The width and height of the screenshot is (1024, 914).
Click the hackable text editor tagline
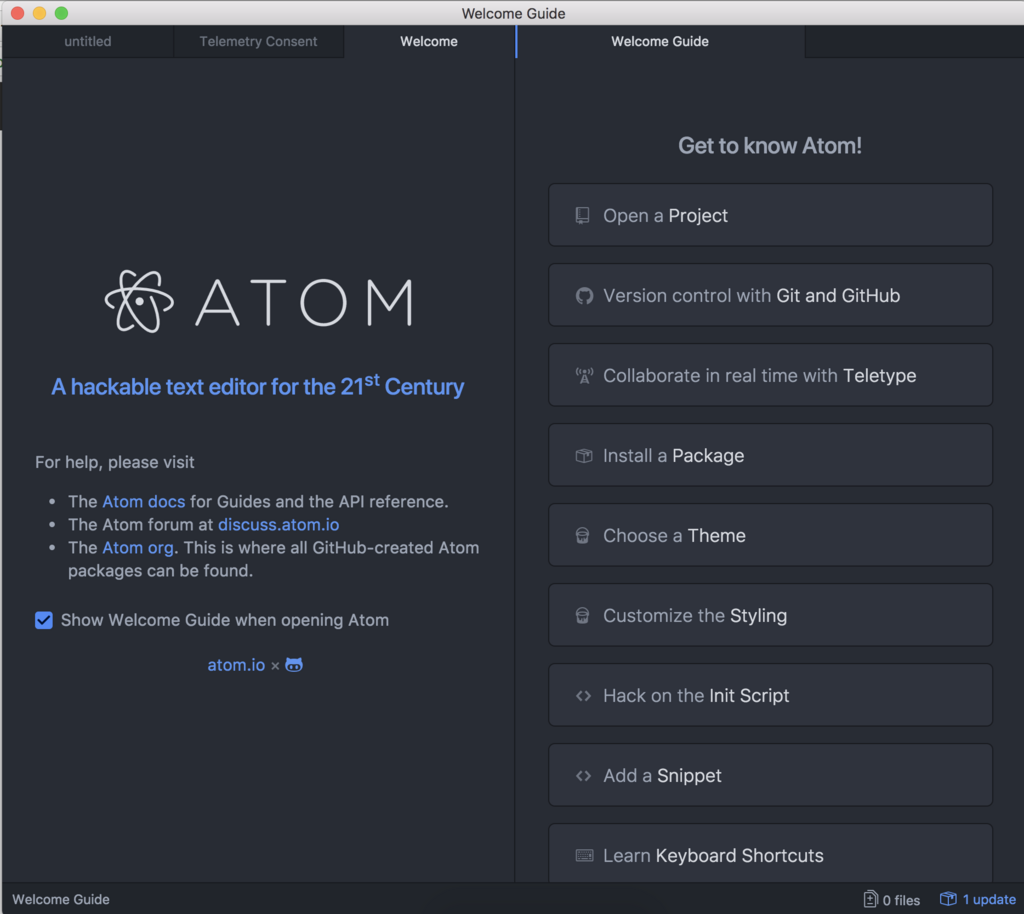[258, 386]
